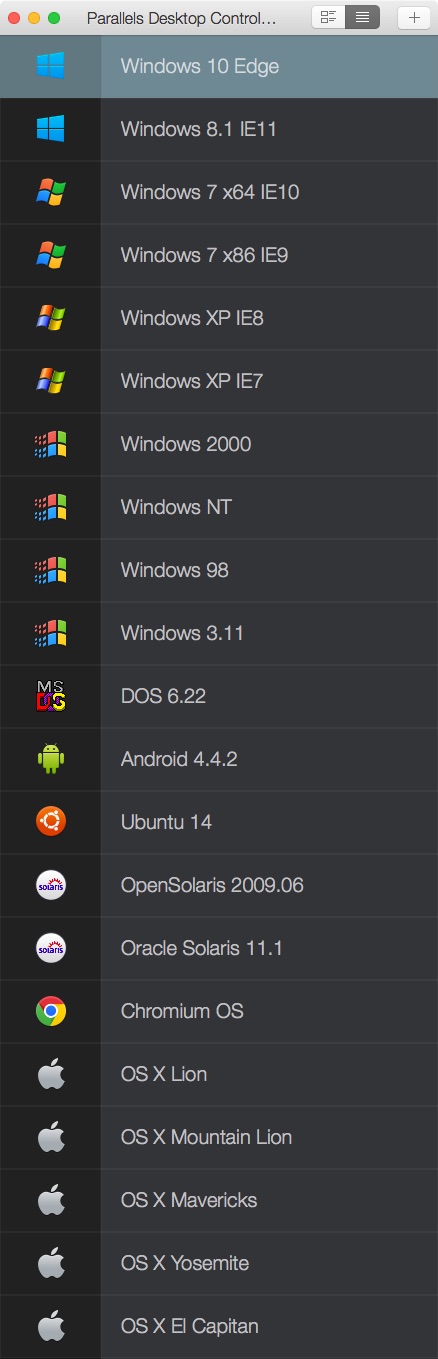Click the Parallels Desktop Control Center window title
This screenshot has height=1359, width=438.
pos(182,18)
